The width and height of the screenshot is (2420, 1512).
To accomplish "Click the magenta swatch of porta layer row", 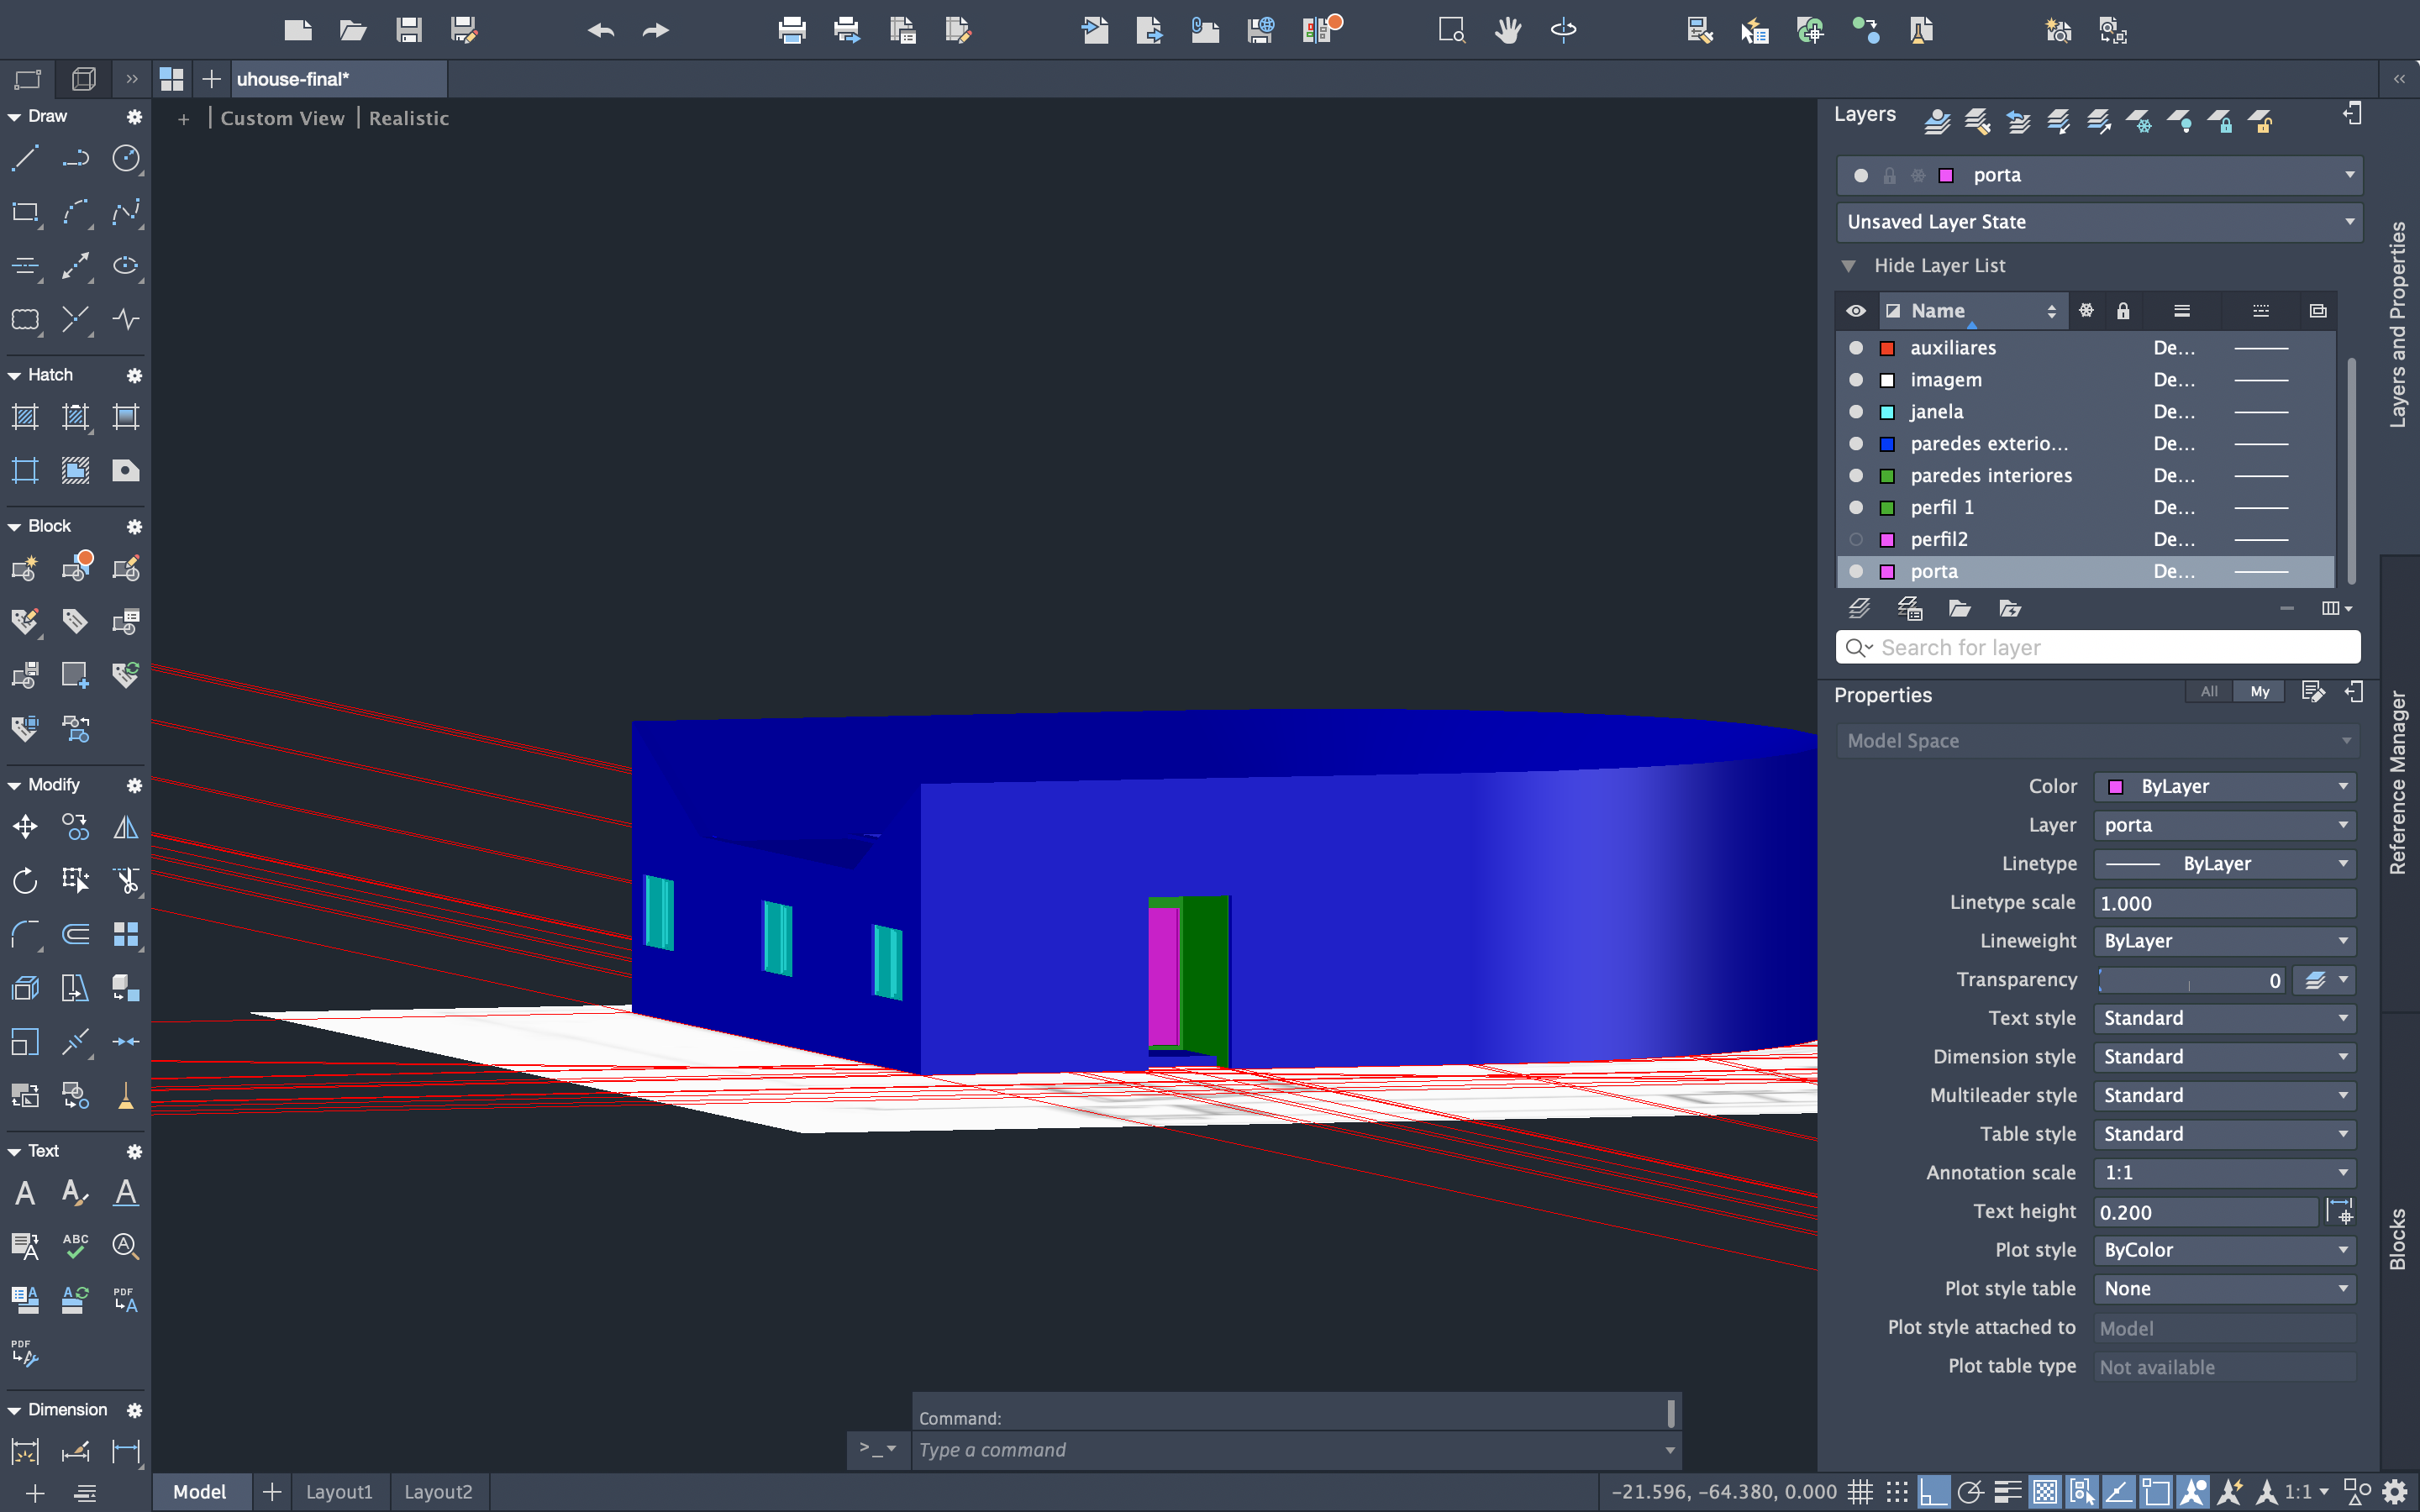I will click(x=1887, y=572).
